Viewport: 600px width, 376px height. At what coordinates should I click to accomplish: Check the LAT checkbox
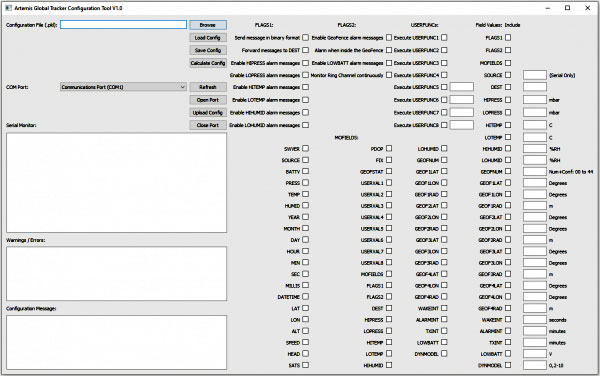(305, 308)
